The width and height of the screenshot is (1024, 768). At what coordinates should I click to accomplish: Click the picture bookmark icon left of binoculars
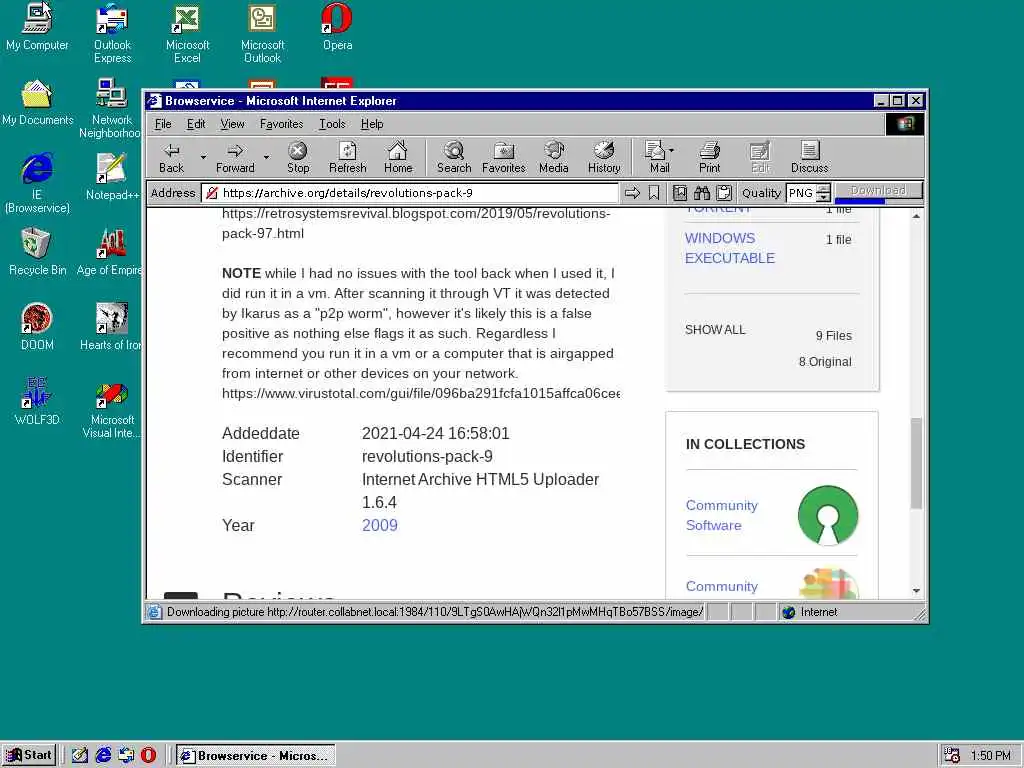(x=680, y=193)
